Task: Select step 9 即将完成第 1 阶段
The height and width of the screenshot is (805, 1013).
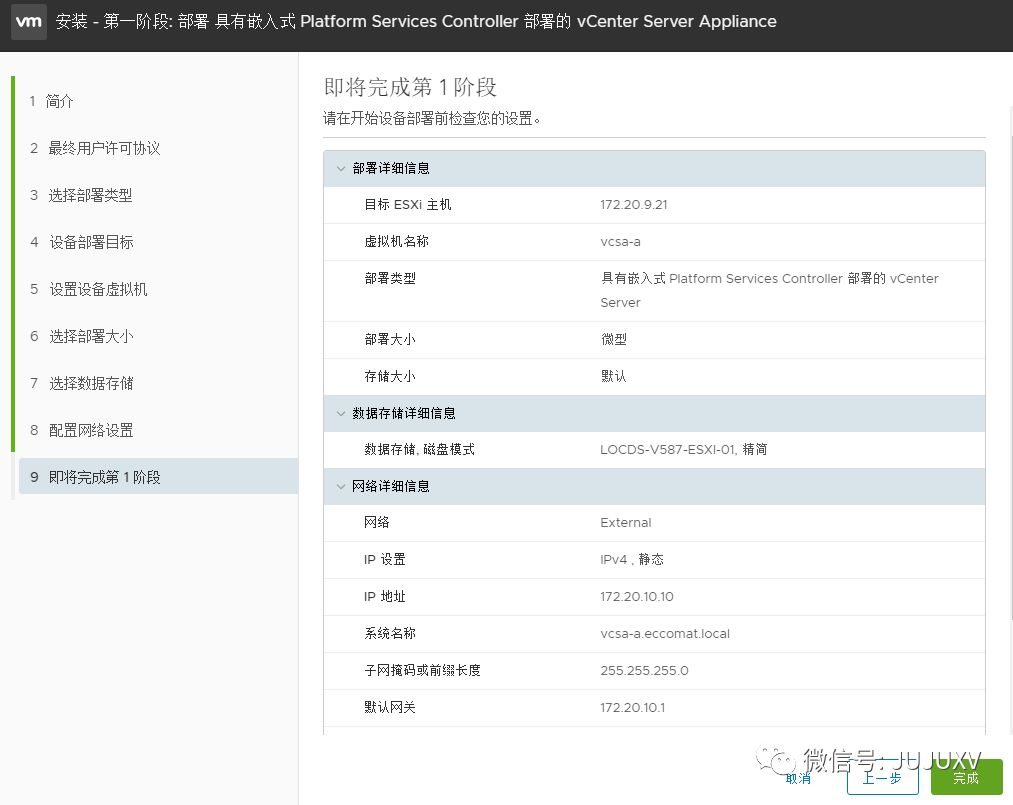Action: pos(158,477)
